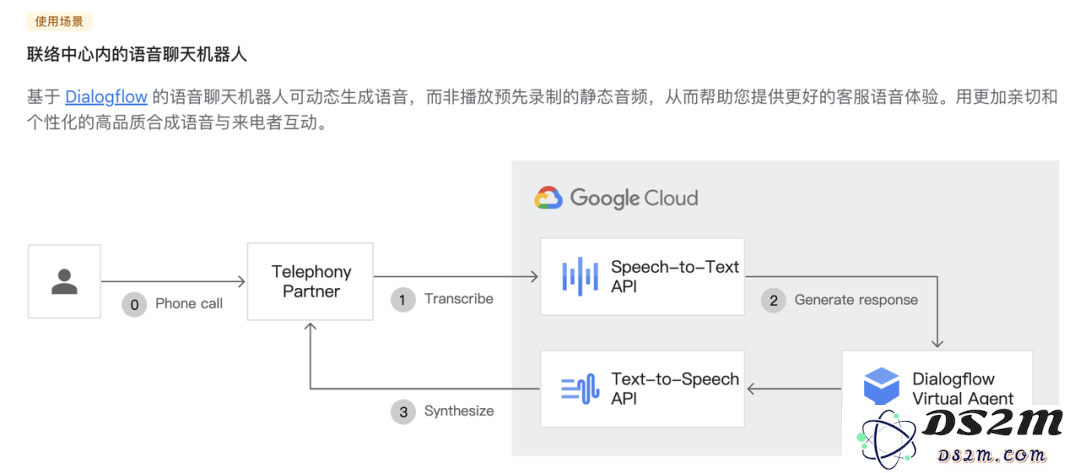
Task: Click the 使用场景 tag label
Action: tap(59, 21)
